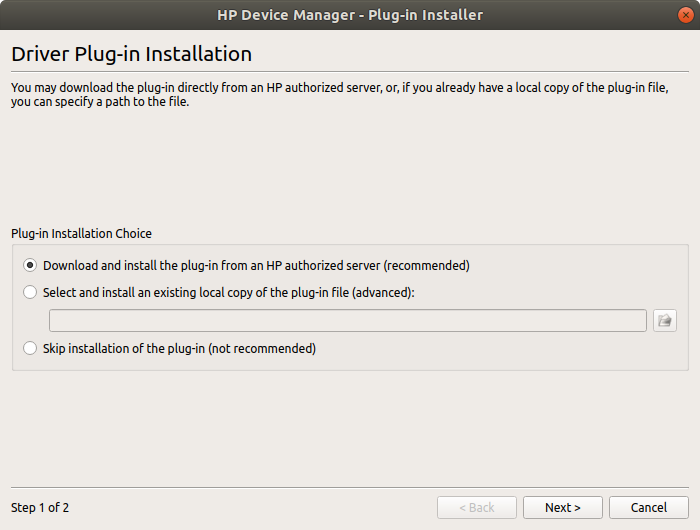Click the browse folder icon button
700x530 pixels.
pos(665,320)
